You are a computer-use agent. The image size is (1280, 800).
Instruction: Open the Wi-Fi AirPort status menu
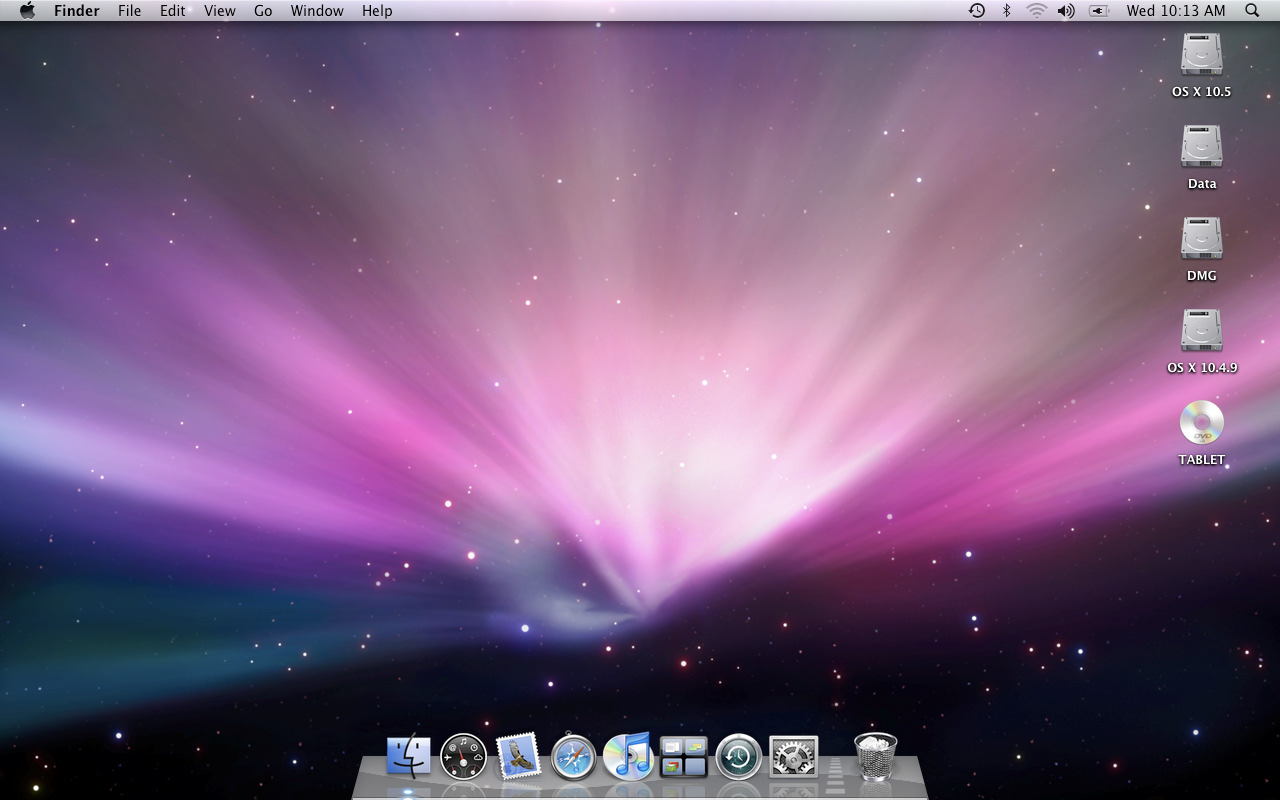1036,10
